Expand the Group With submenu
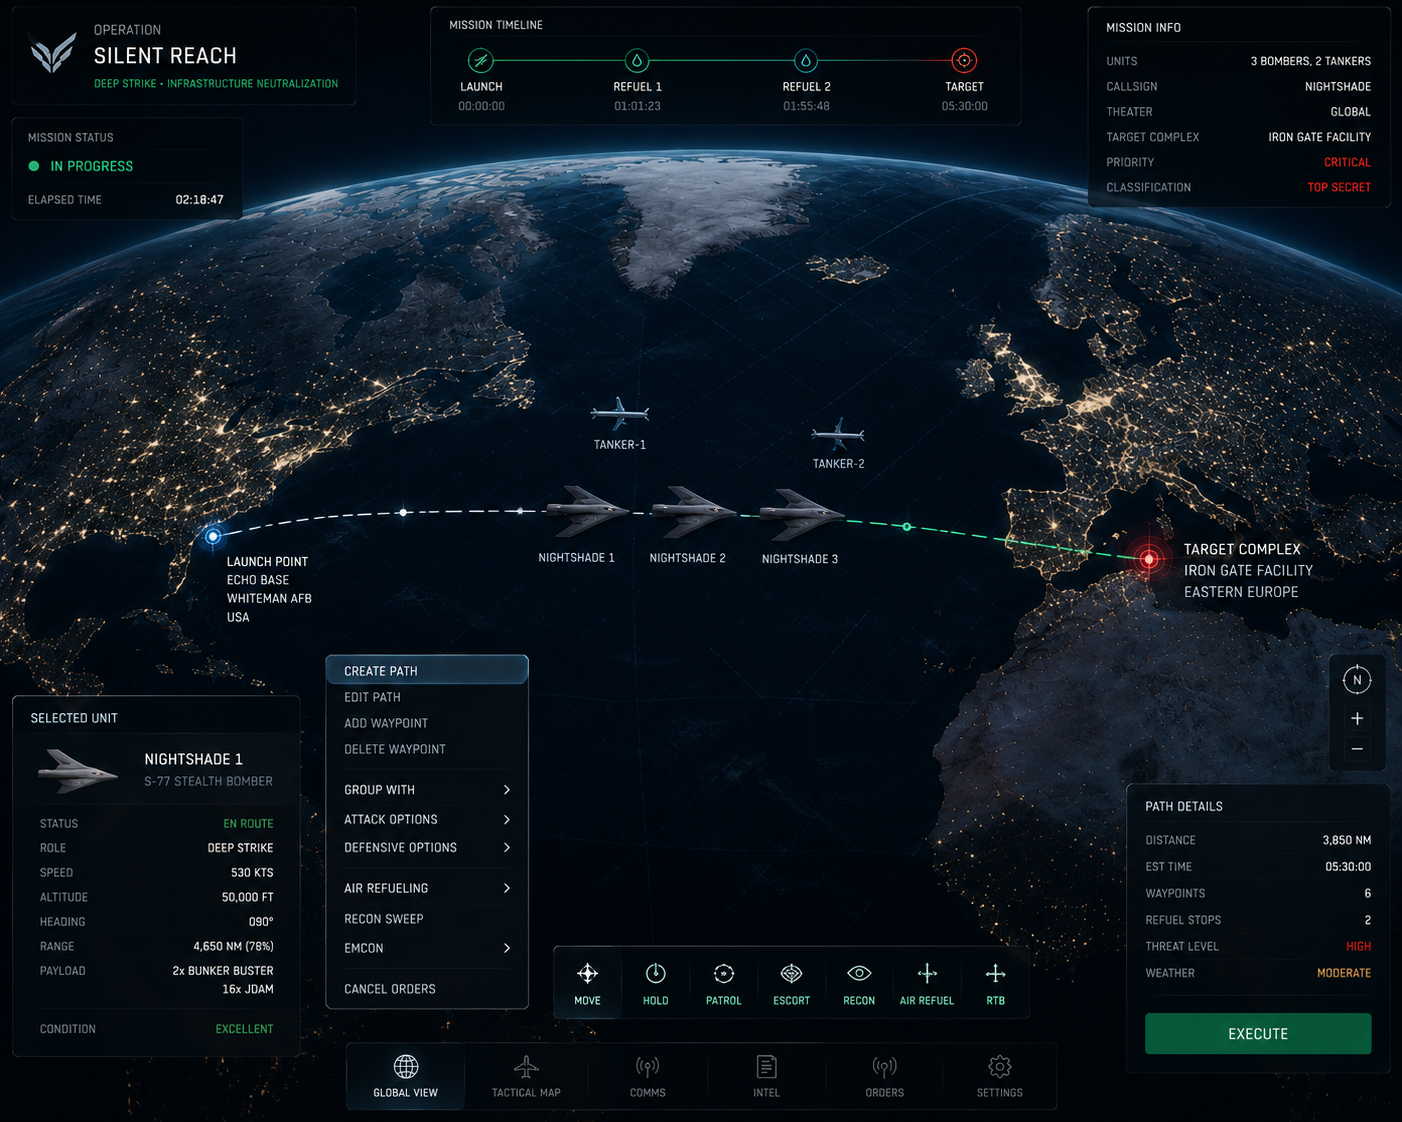1402x1122 pixels. pos(427,790)
